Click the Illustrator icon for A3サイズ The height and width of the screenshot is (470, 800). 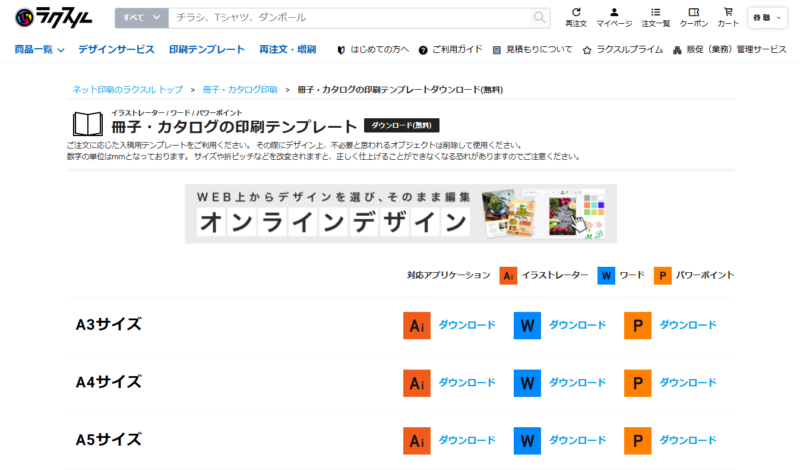point(417,326)
